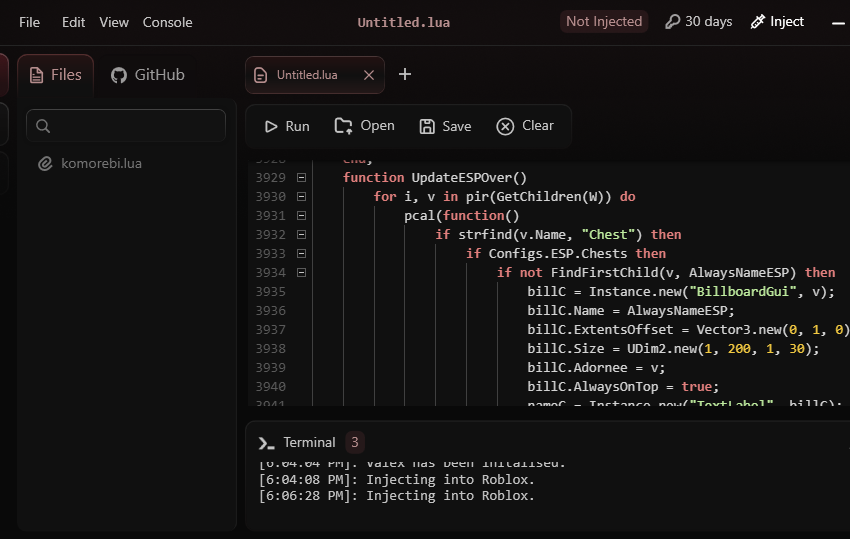This screenshot has height=539, width=850.
Task: Collapse the fold at line 3934
Action: [301, 273]
